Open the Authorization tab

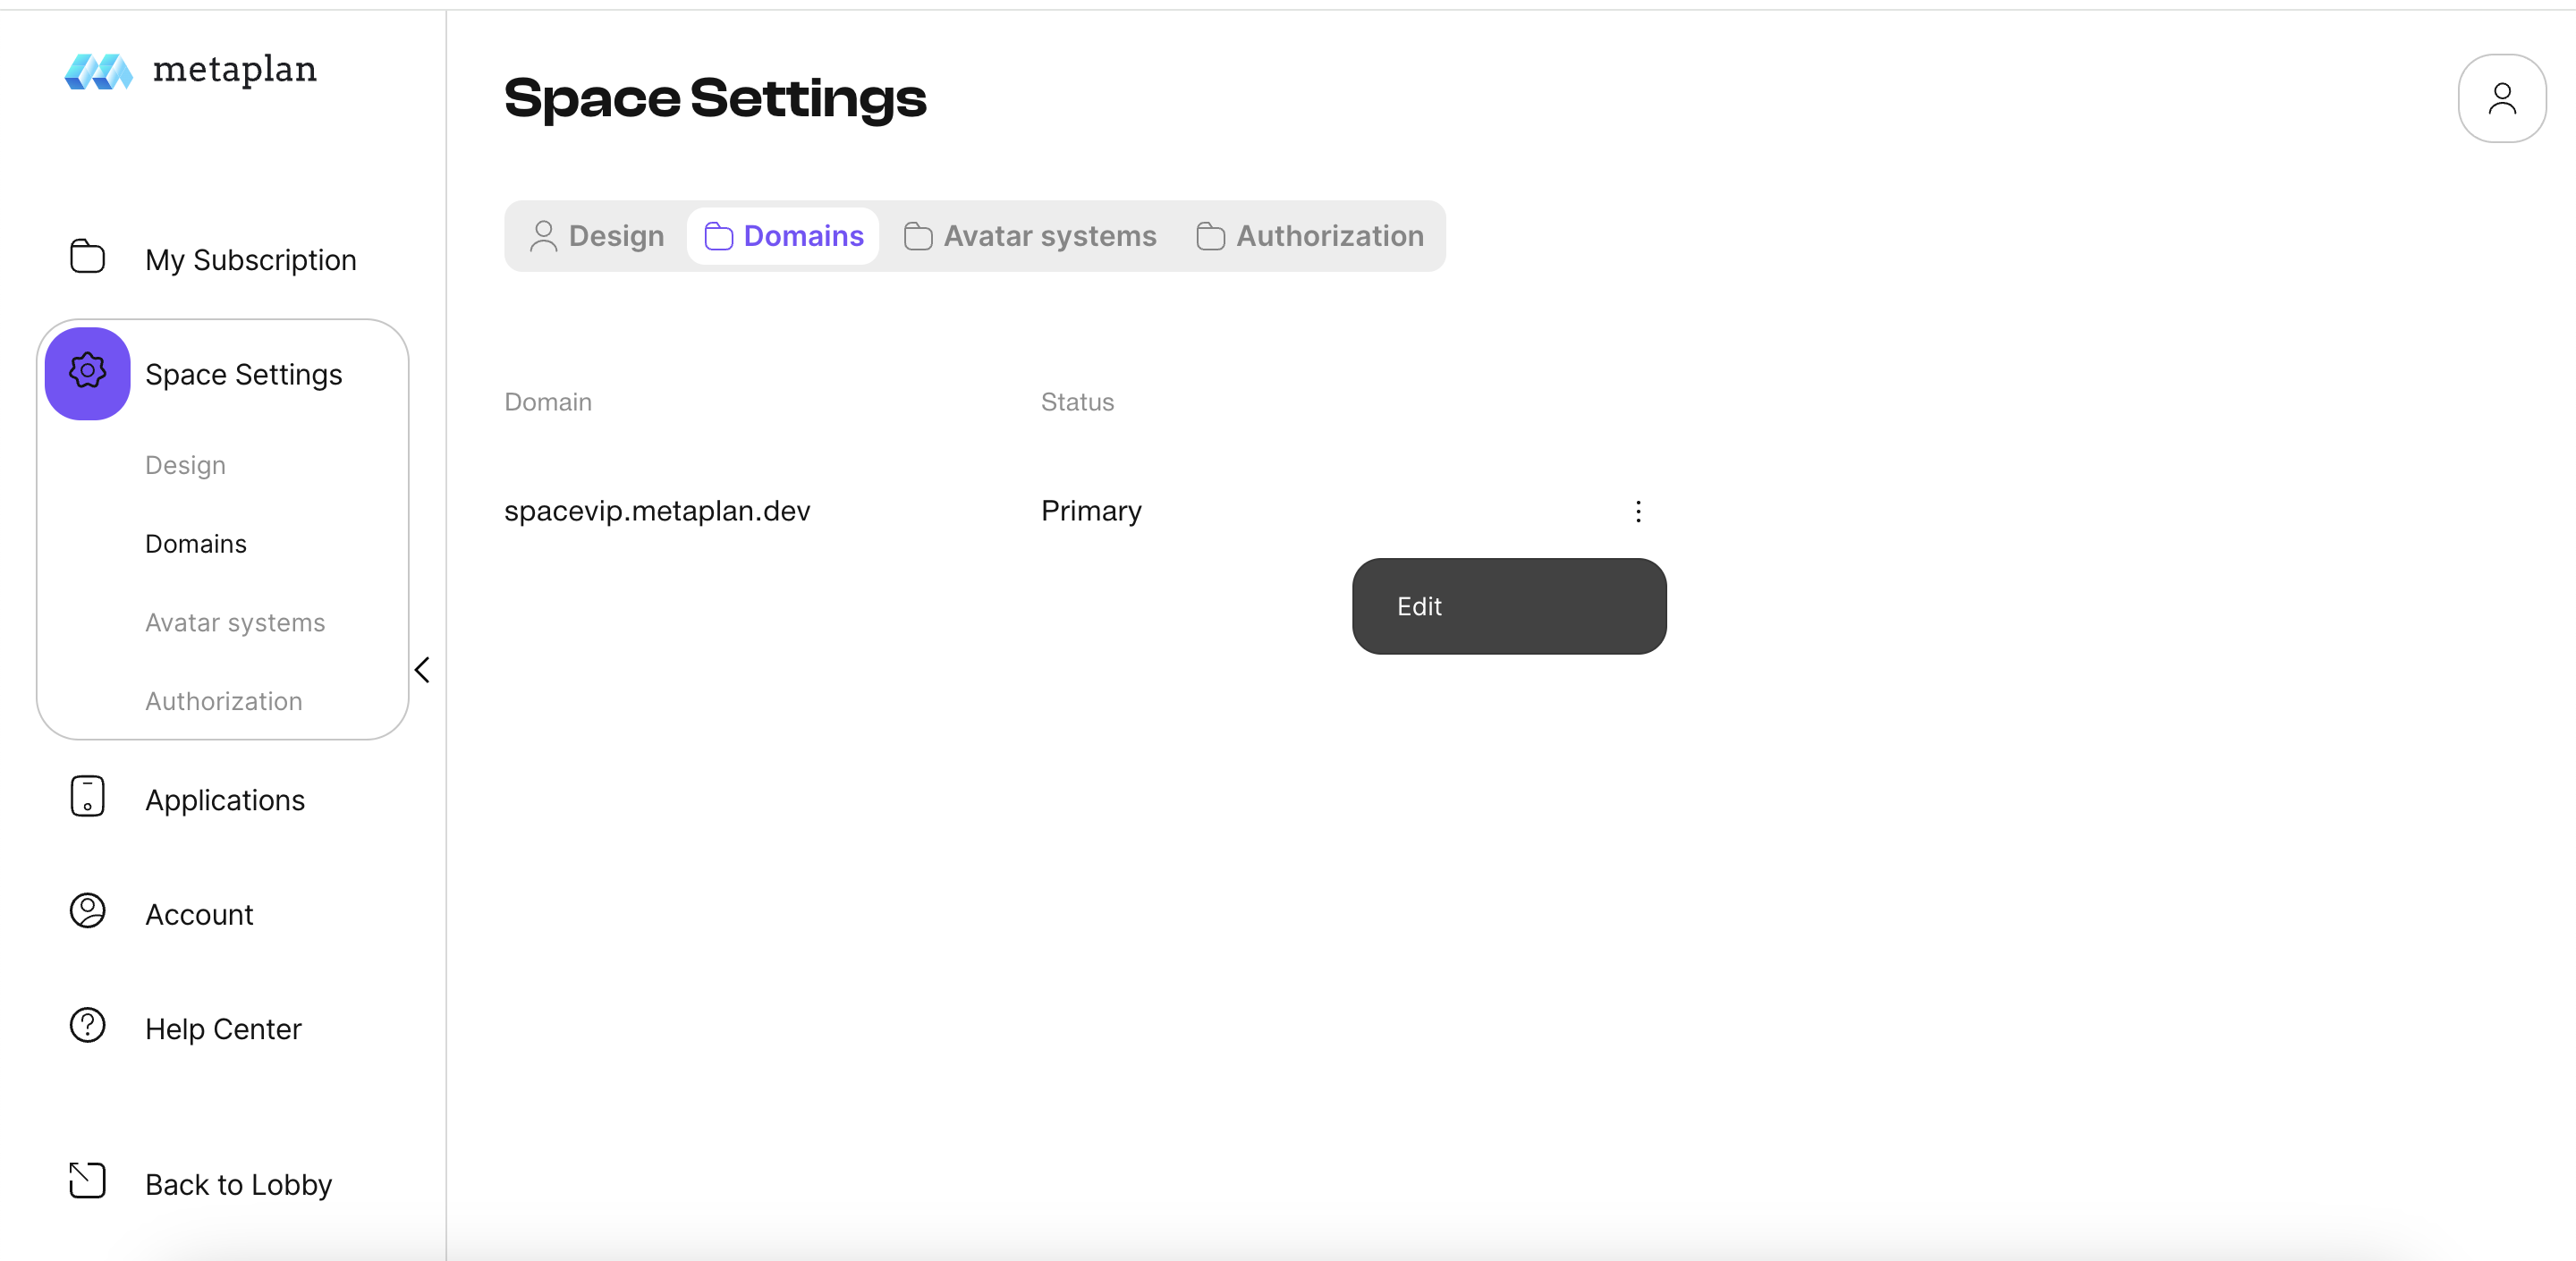pyautogui.click(x=1310, y=236)
